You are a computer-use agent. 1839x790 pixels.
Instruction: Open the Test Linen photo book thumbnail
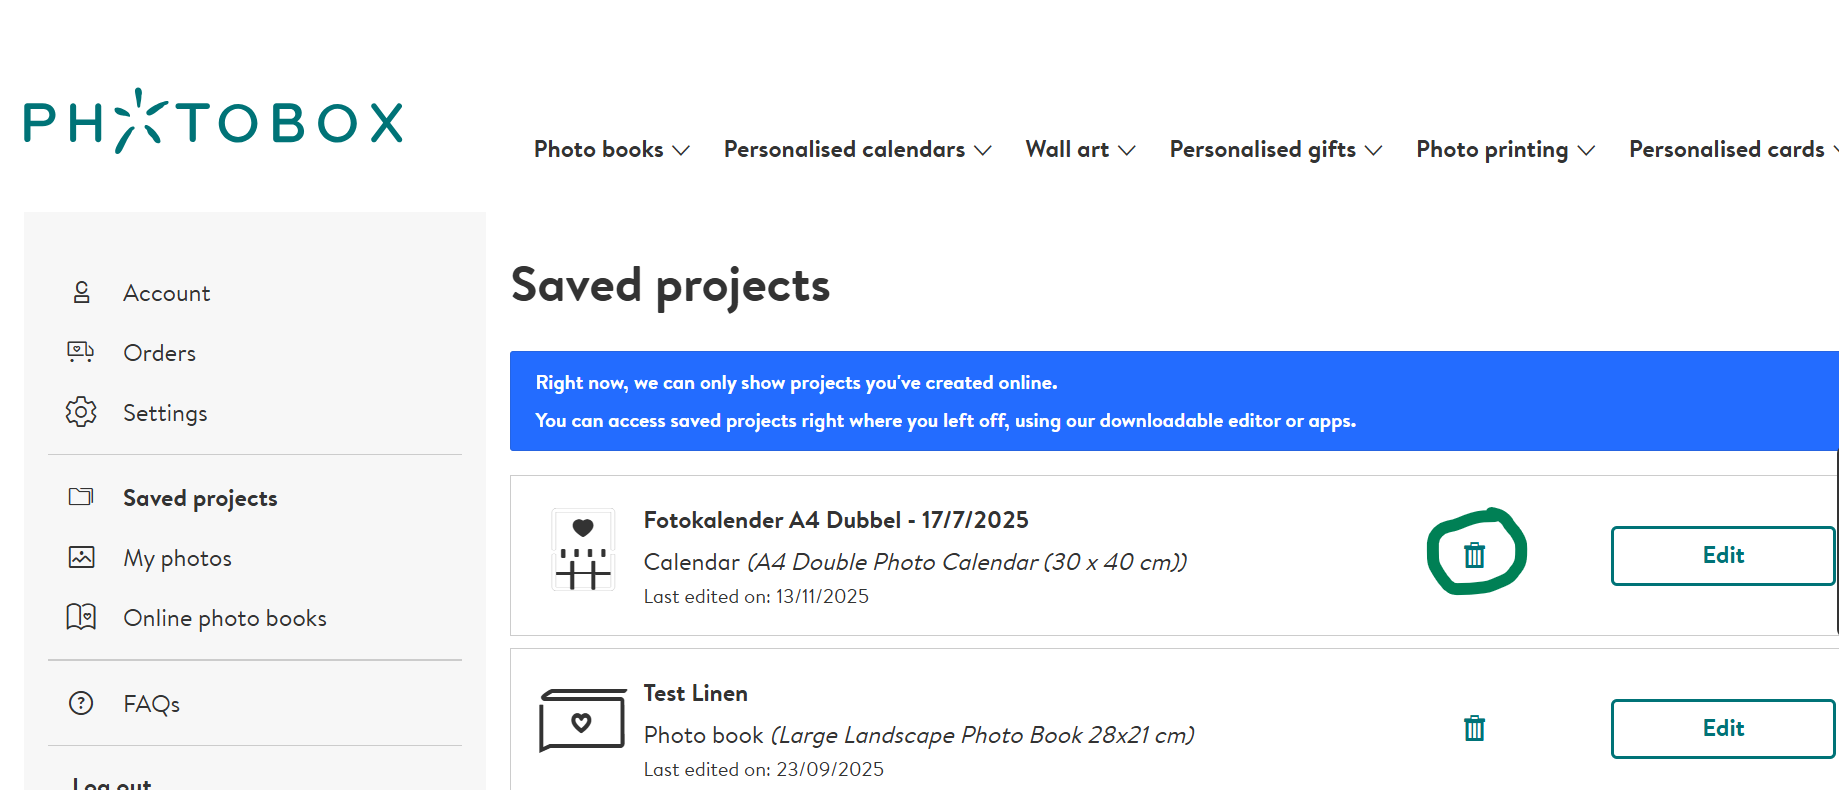[x=582, y=720]
